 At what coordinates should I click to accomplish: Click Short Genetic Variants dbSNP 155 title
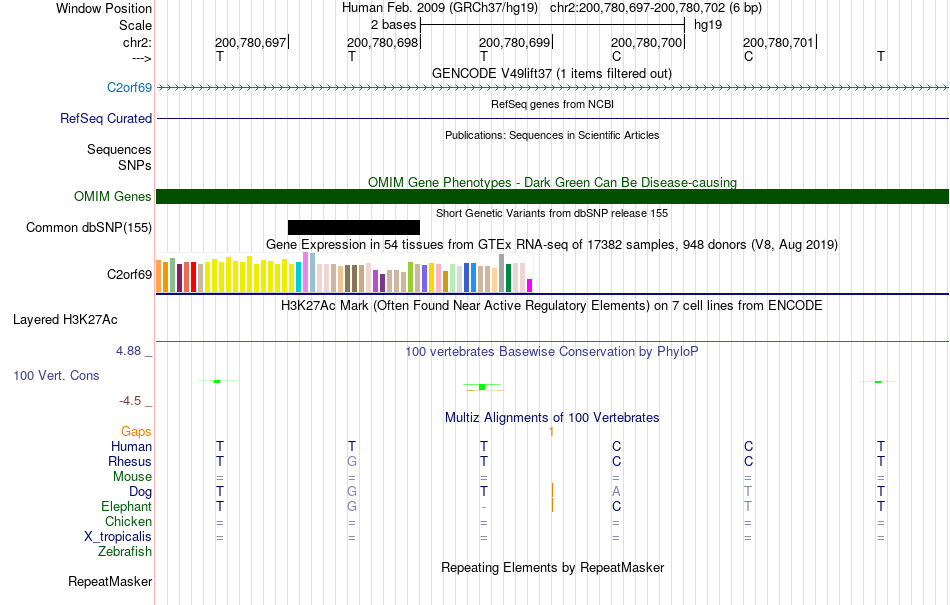click(x=552, y=213)
